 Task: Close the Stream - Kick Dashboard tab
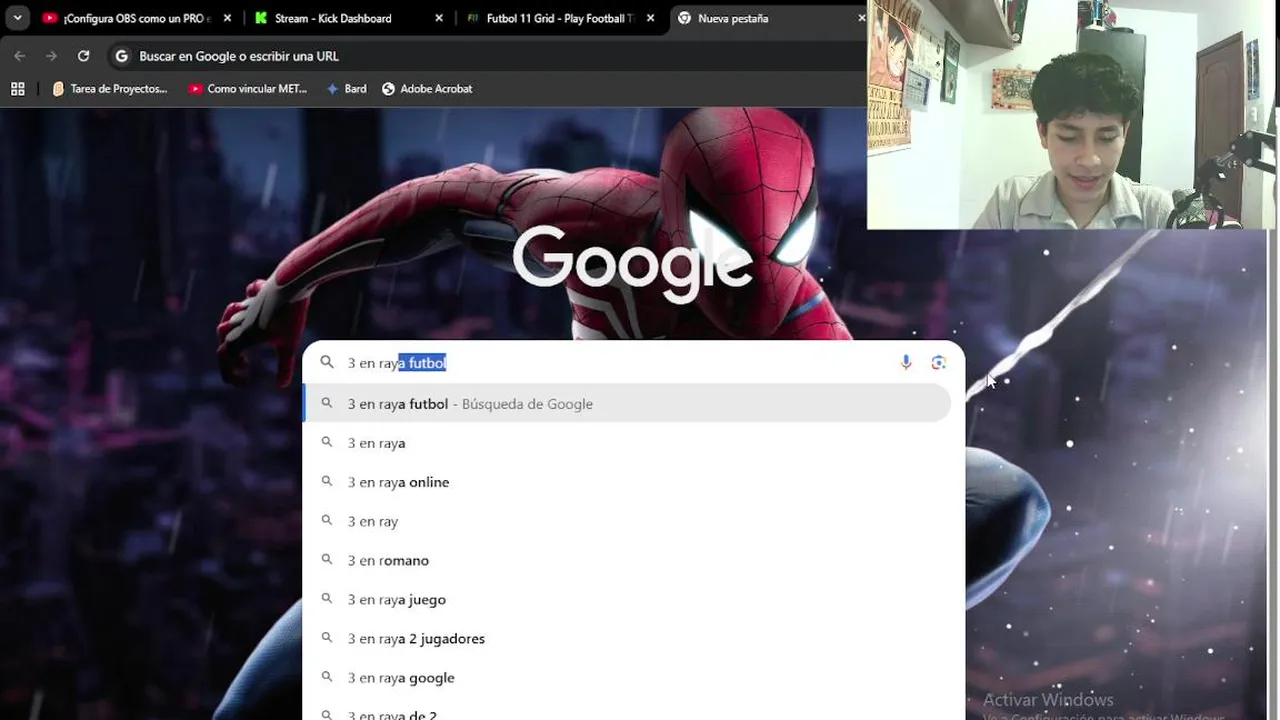tap(439, 18)
